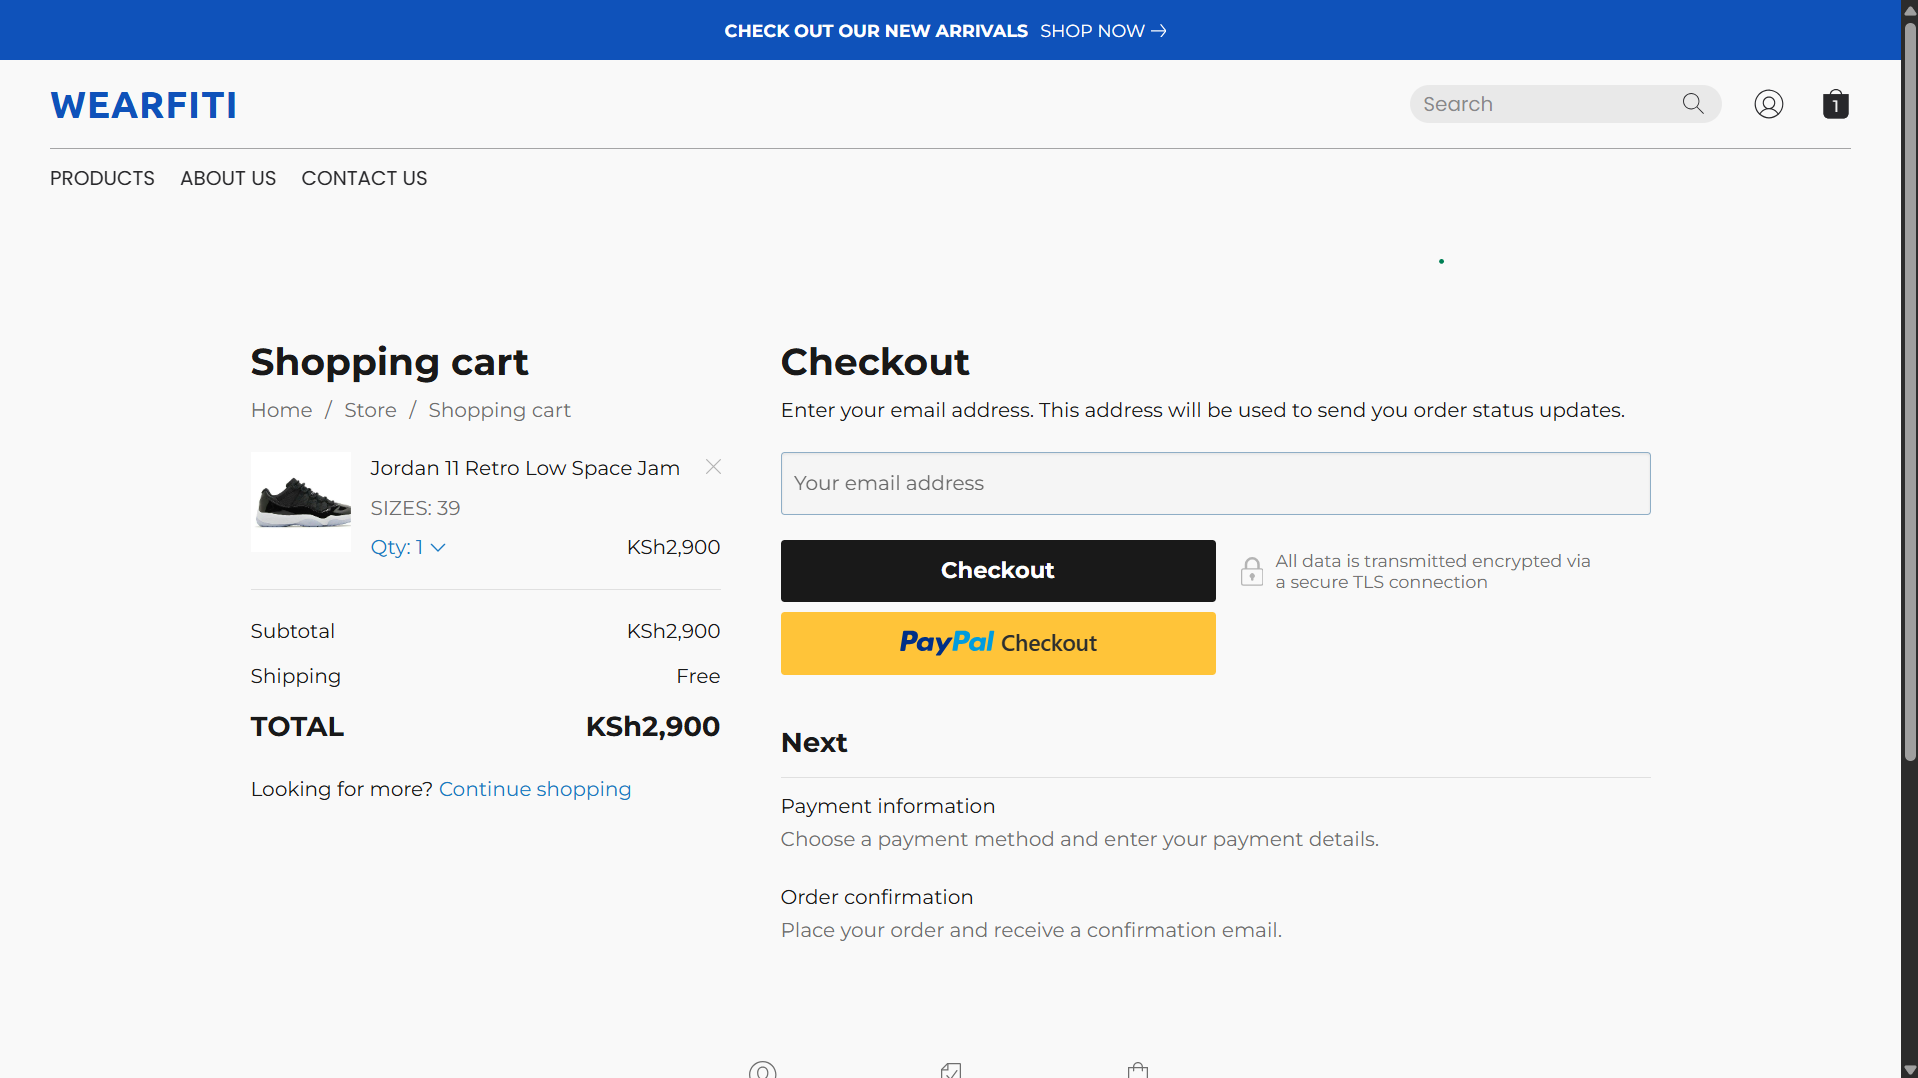Pay using the PayPal Checkout button

point(997,643)
